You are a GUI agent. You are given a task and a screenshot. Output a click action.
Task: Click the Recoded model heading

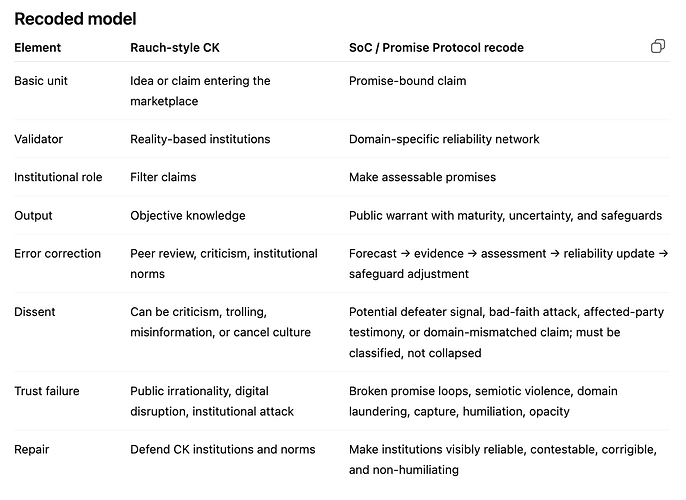(x=75, y=19)
